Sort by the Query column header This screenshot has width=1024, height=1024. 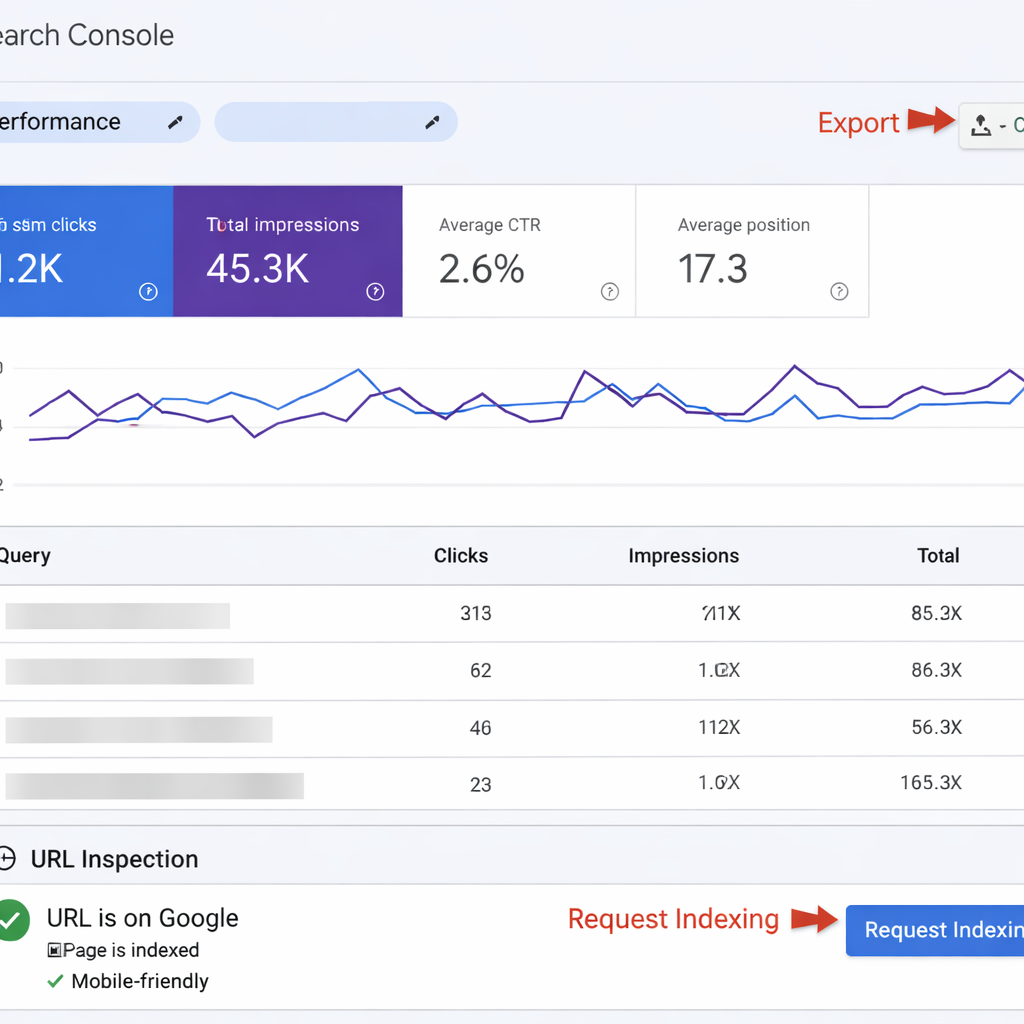[25, 556]
